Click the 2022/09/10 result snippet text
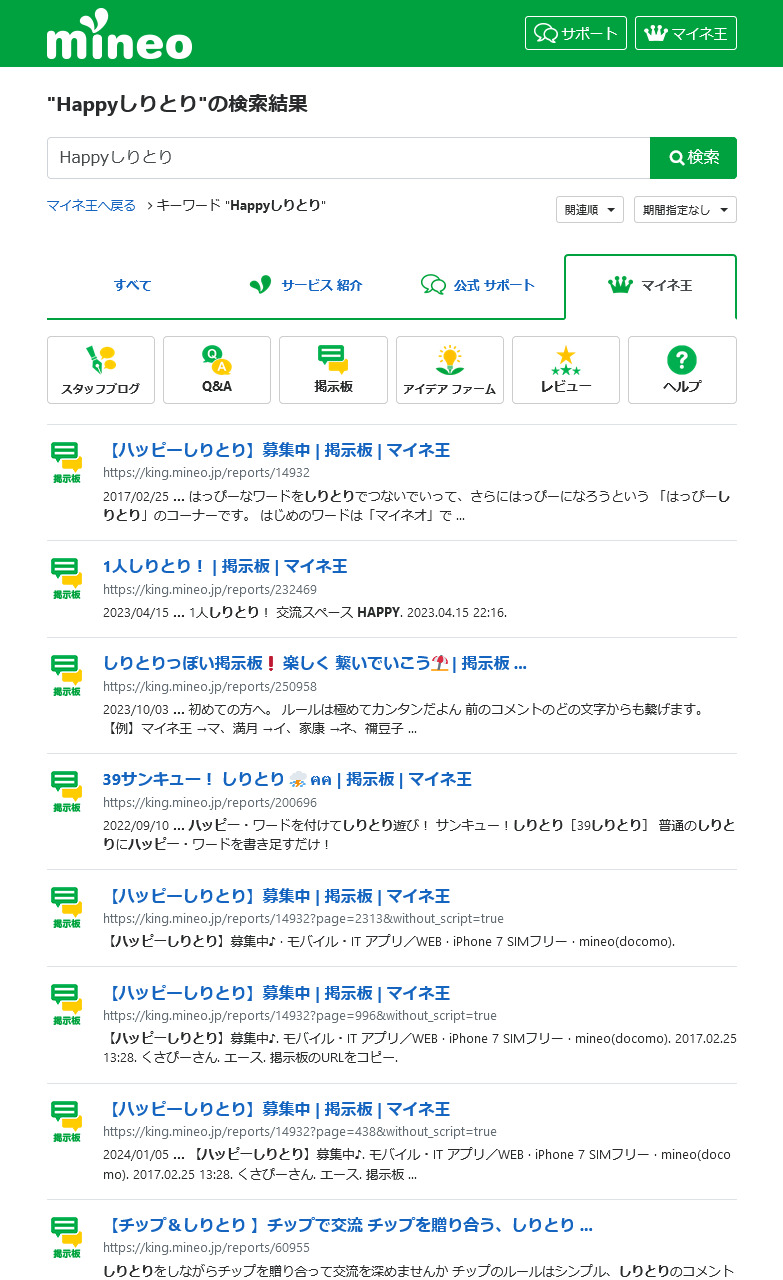 pos(419,835)
